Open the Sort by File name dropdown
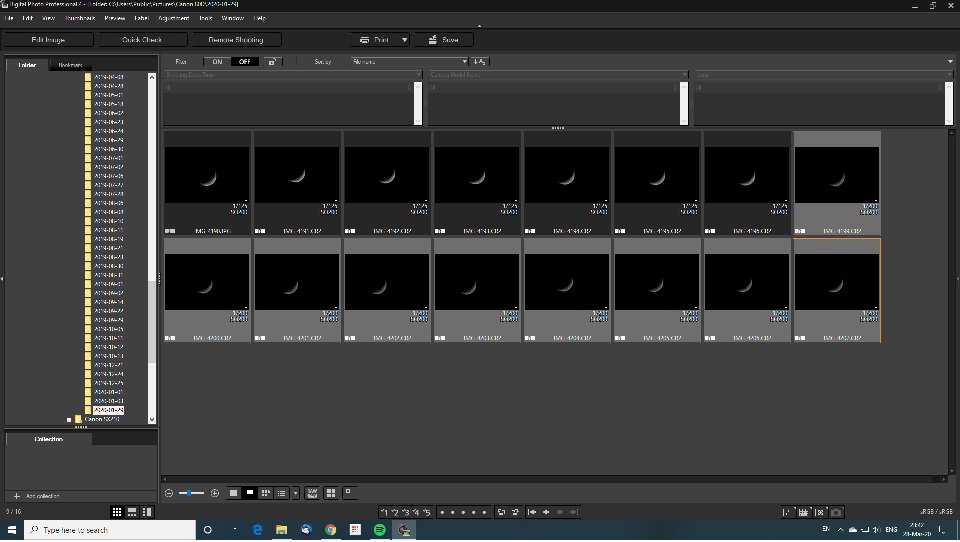Image resolution: width=960 pixels, height=542 pixels. point(408,62)
